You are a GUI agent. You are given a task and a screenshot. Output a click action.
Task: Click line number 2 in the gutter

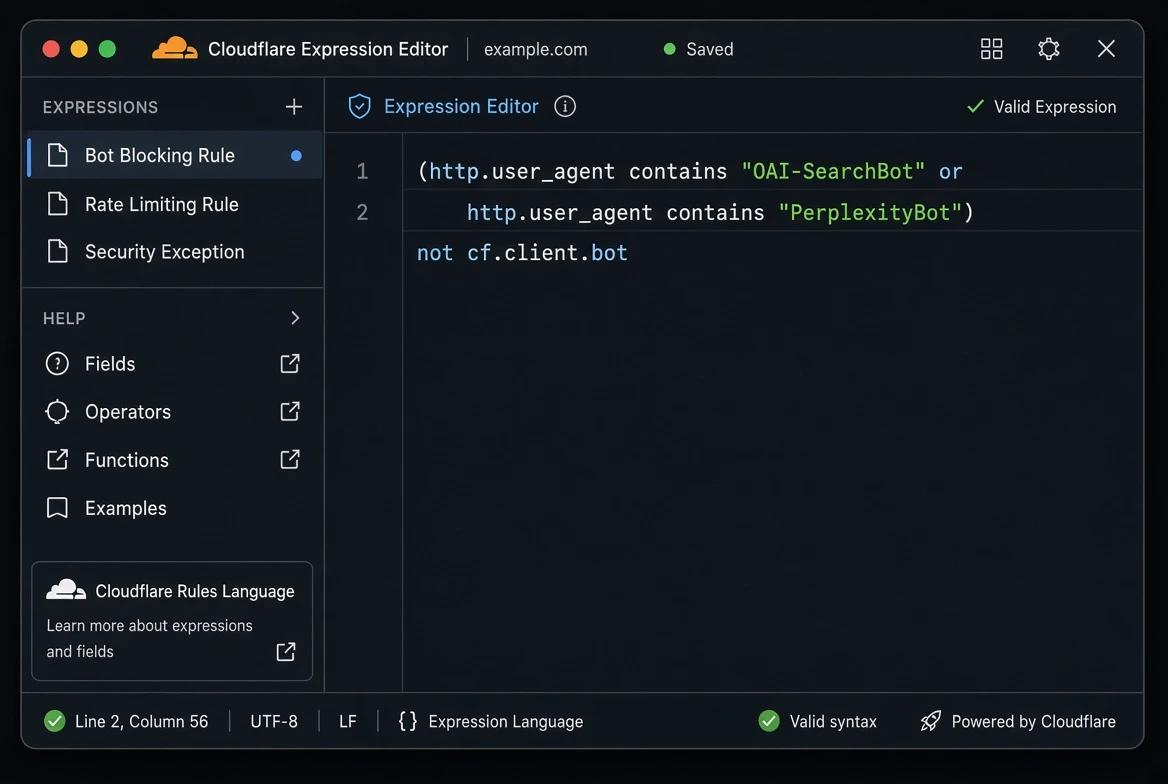coord(362,212)
